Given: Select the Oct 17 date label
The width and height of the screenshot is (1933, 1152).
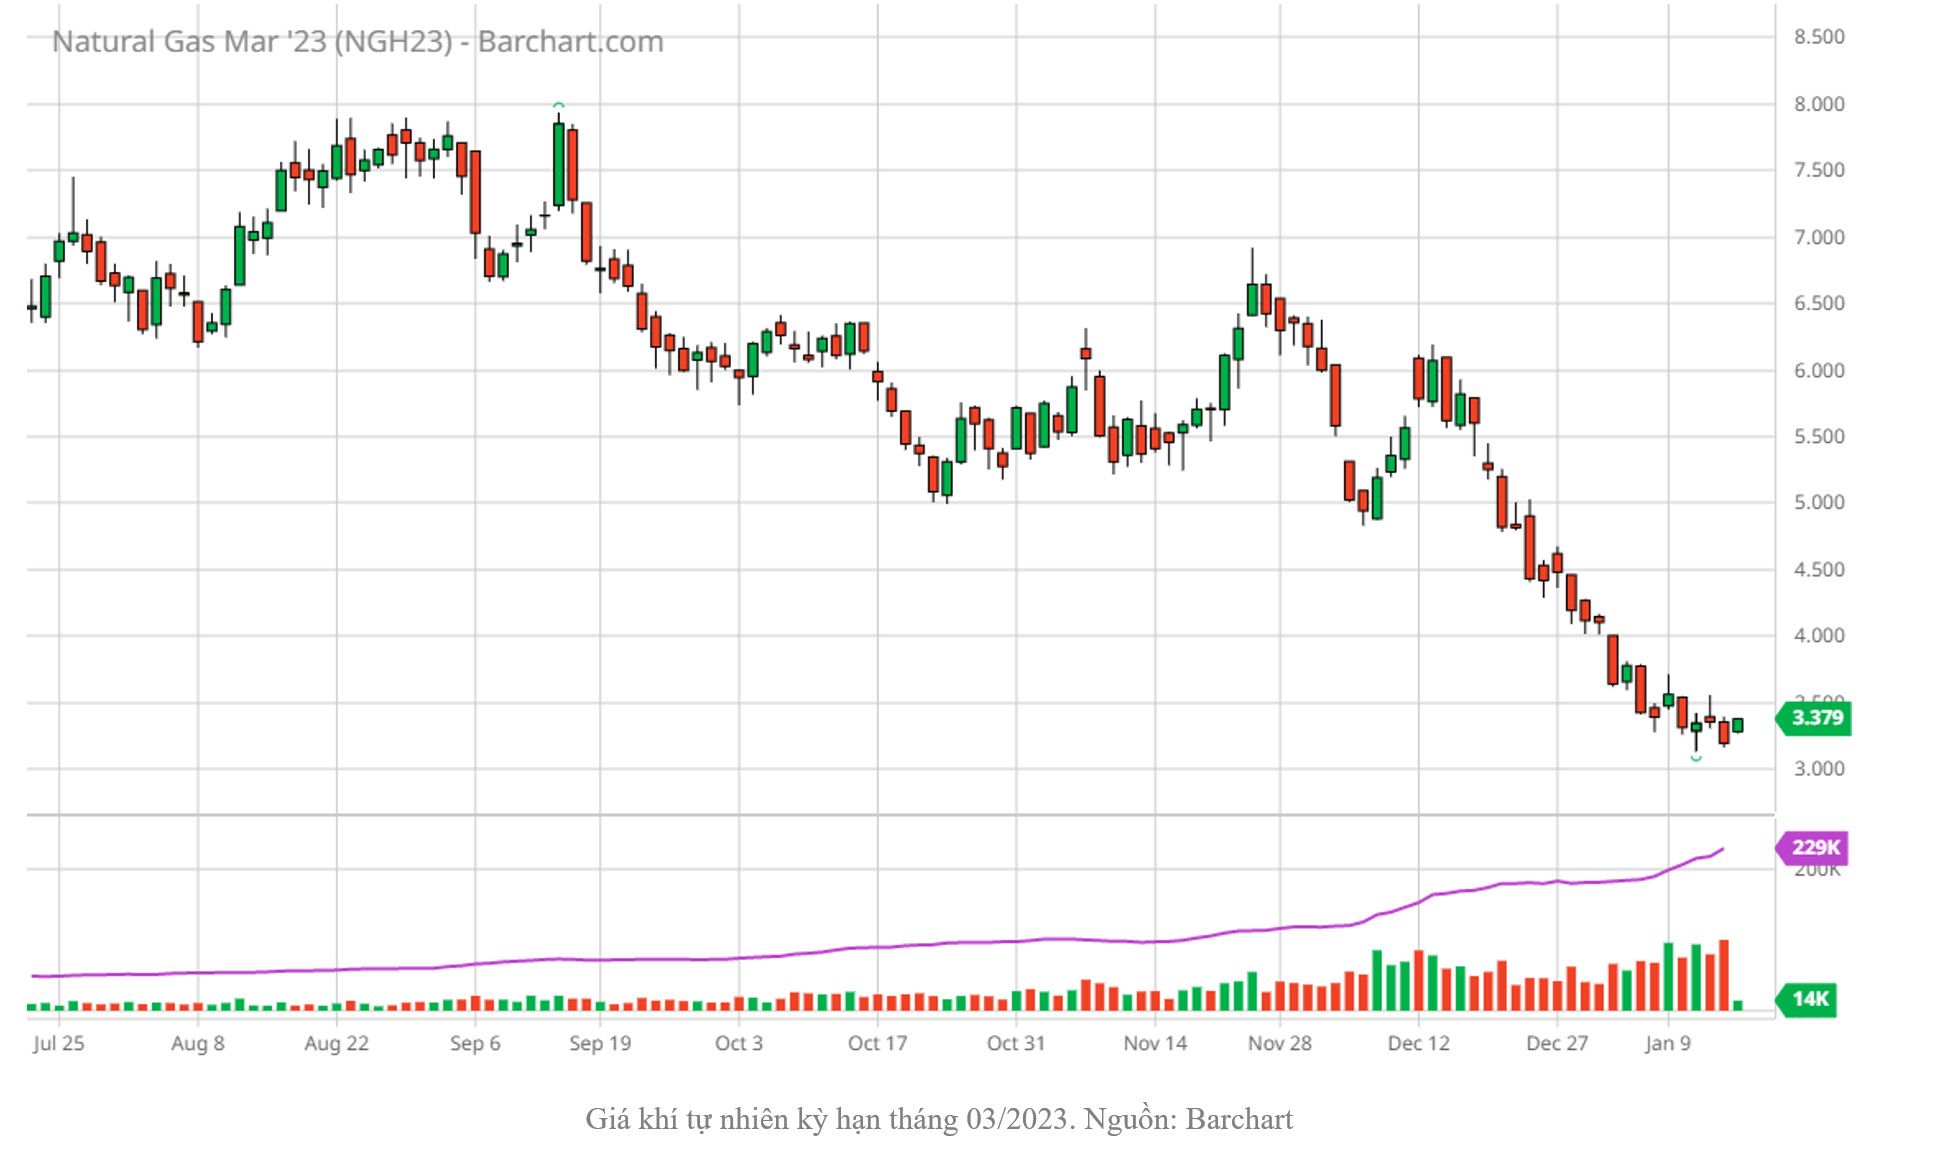Looking at the screenshot, I should click(877, 1043).
